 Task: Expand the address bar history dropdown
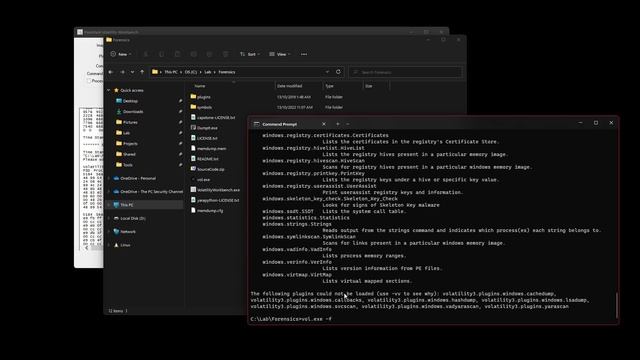pos(327,72)
